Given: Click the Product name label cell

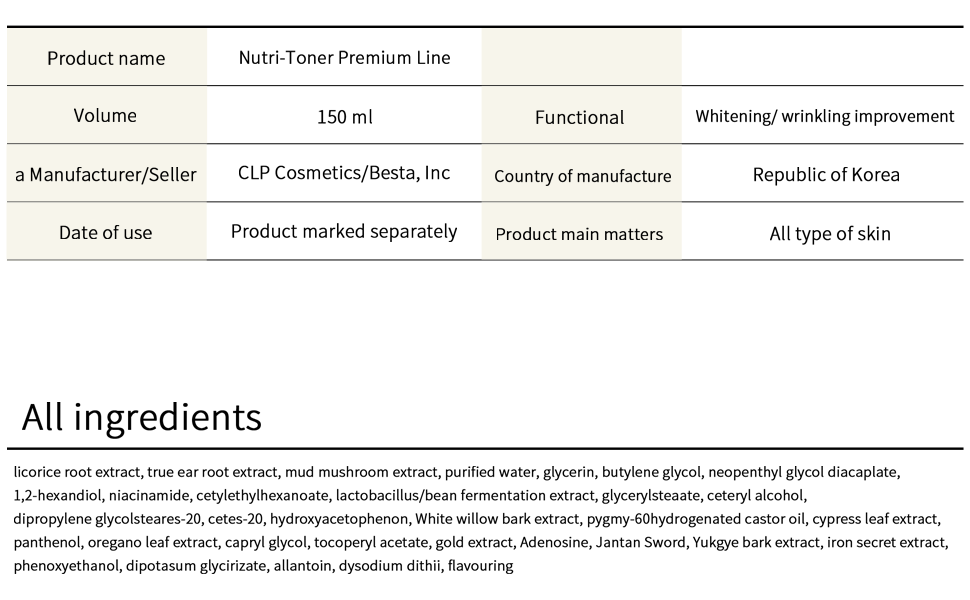Looking at the screenshot, I should point(106,58).
